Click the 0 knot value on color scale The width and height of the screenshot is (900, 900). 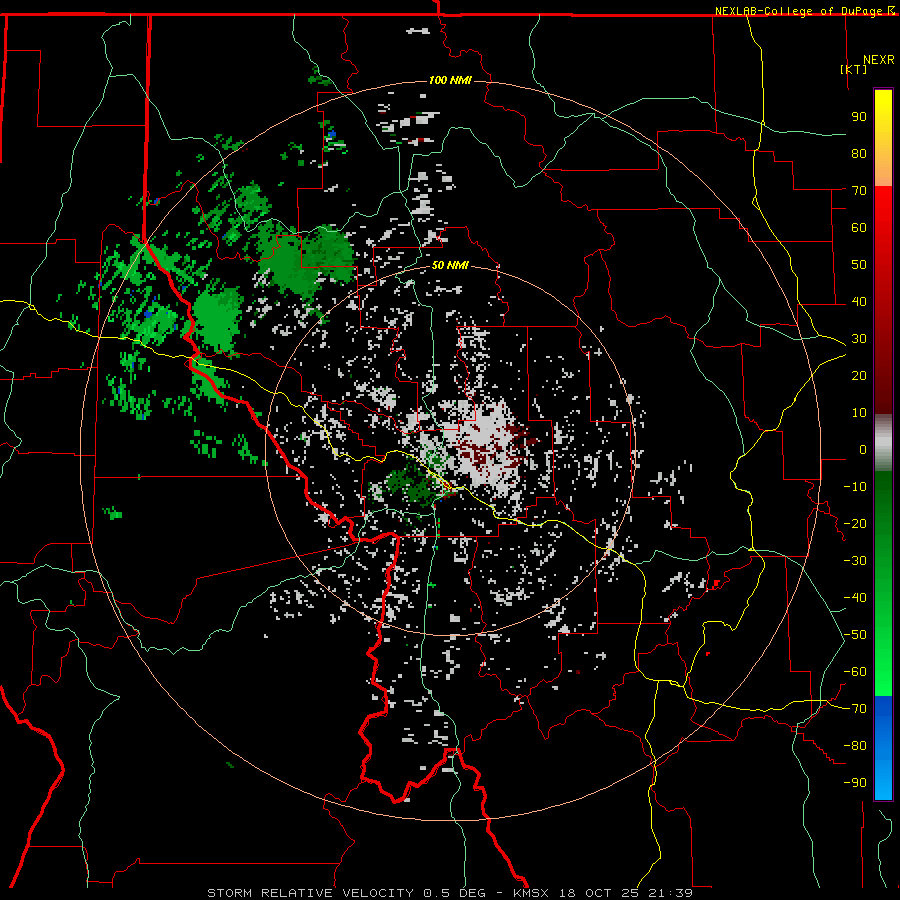pyautogui.click(x=863, y=449)
